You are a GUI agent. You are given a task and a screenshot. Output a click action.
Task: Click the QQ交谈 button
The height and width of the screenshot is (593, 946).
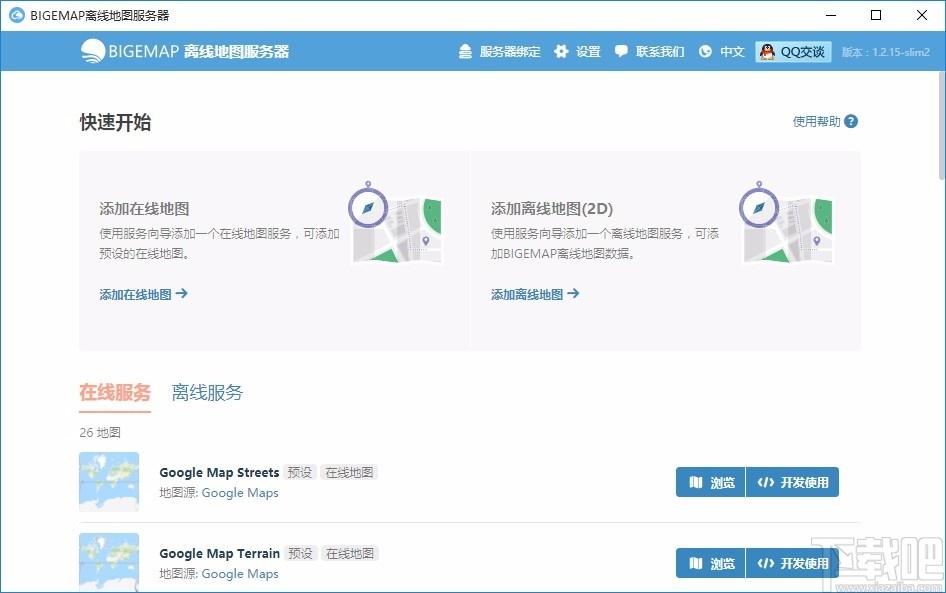point(793,52)
